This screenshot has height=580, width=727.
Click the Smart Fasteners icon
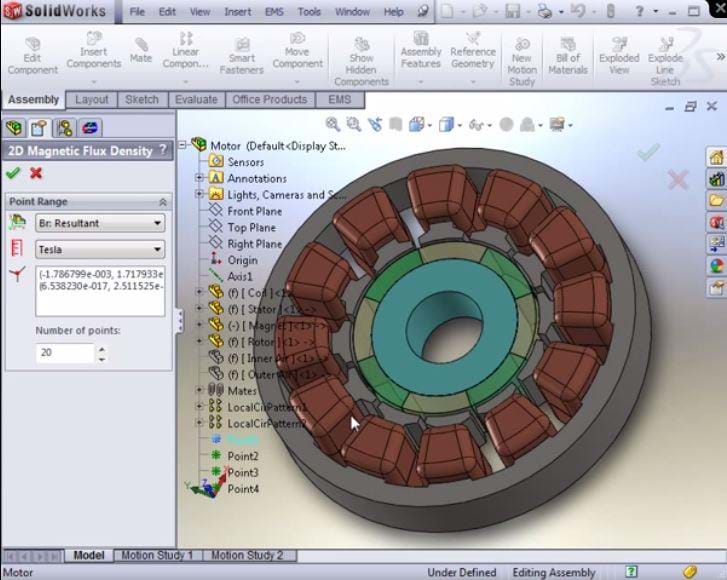tap(242, 57)
